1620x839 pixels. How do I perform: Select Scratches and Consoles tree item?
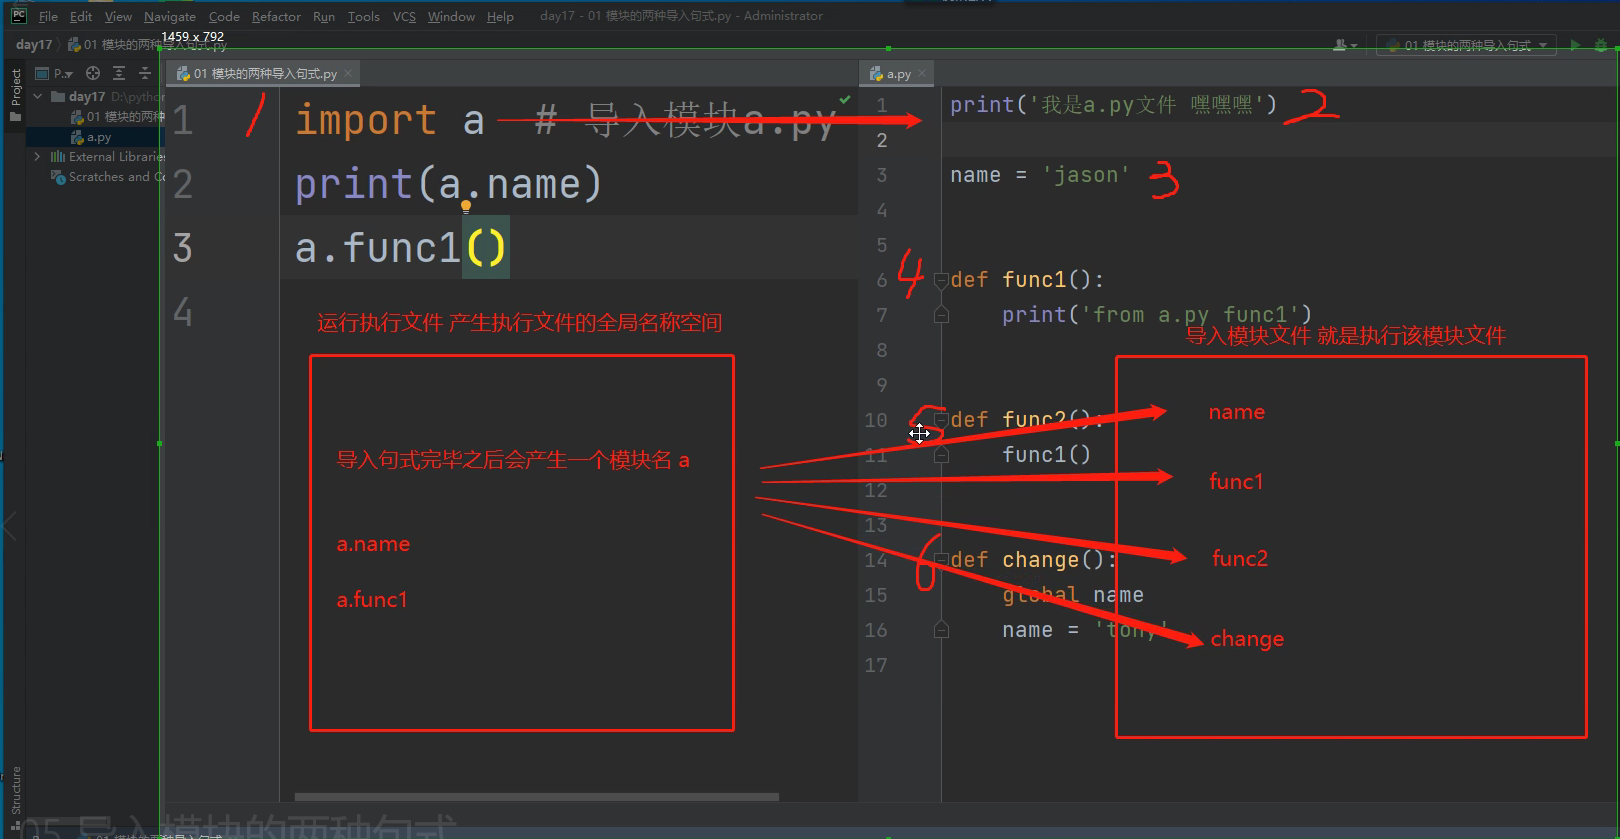tap(108, 177)
